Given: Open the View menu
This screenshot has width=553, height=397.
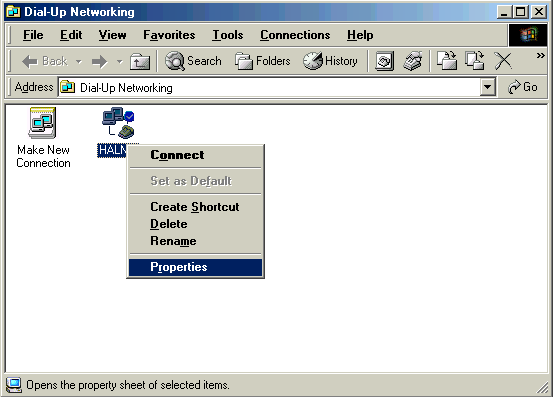Looking at the screenshot, I should [x=112, y=35].
